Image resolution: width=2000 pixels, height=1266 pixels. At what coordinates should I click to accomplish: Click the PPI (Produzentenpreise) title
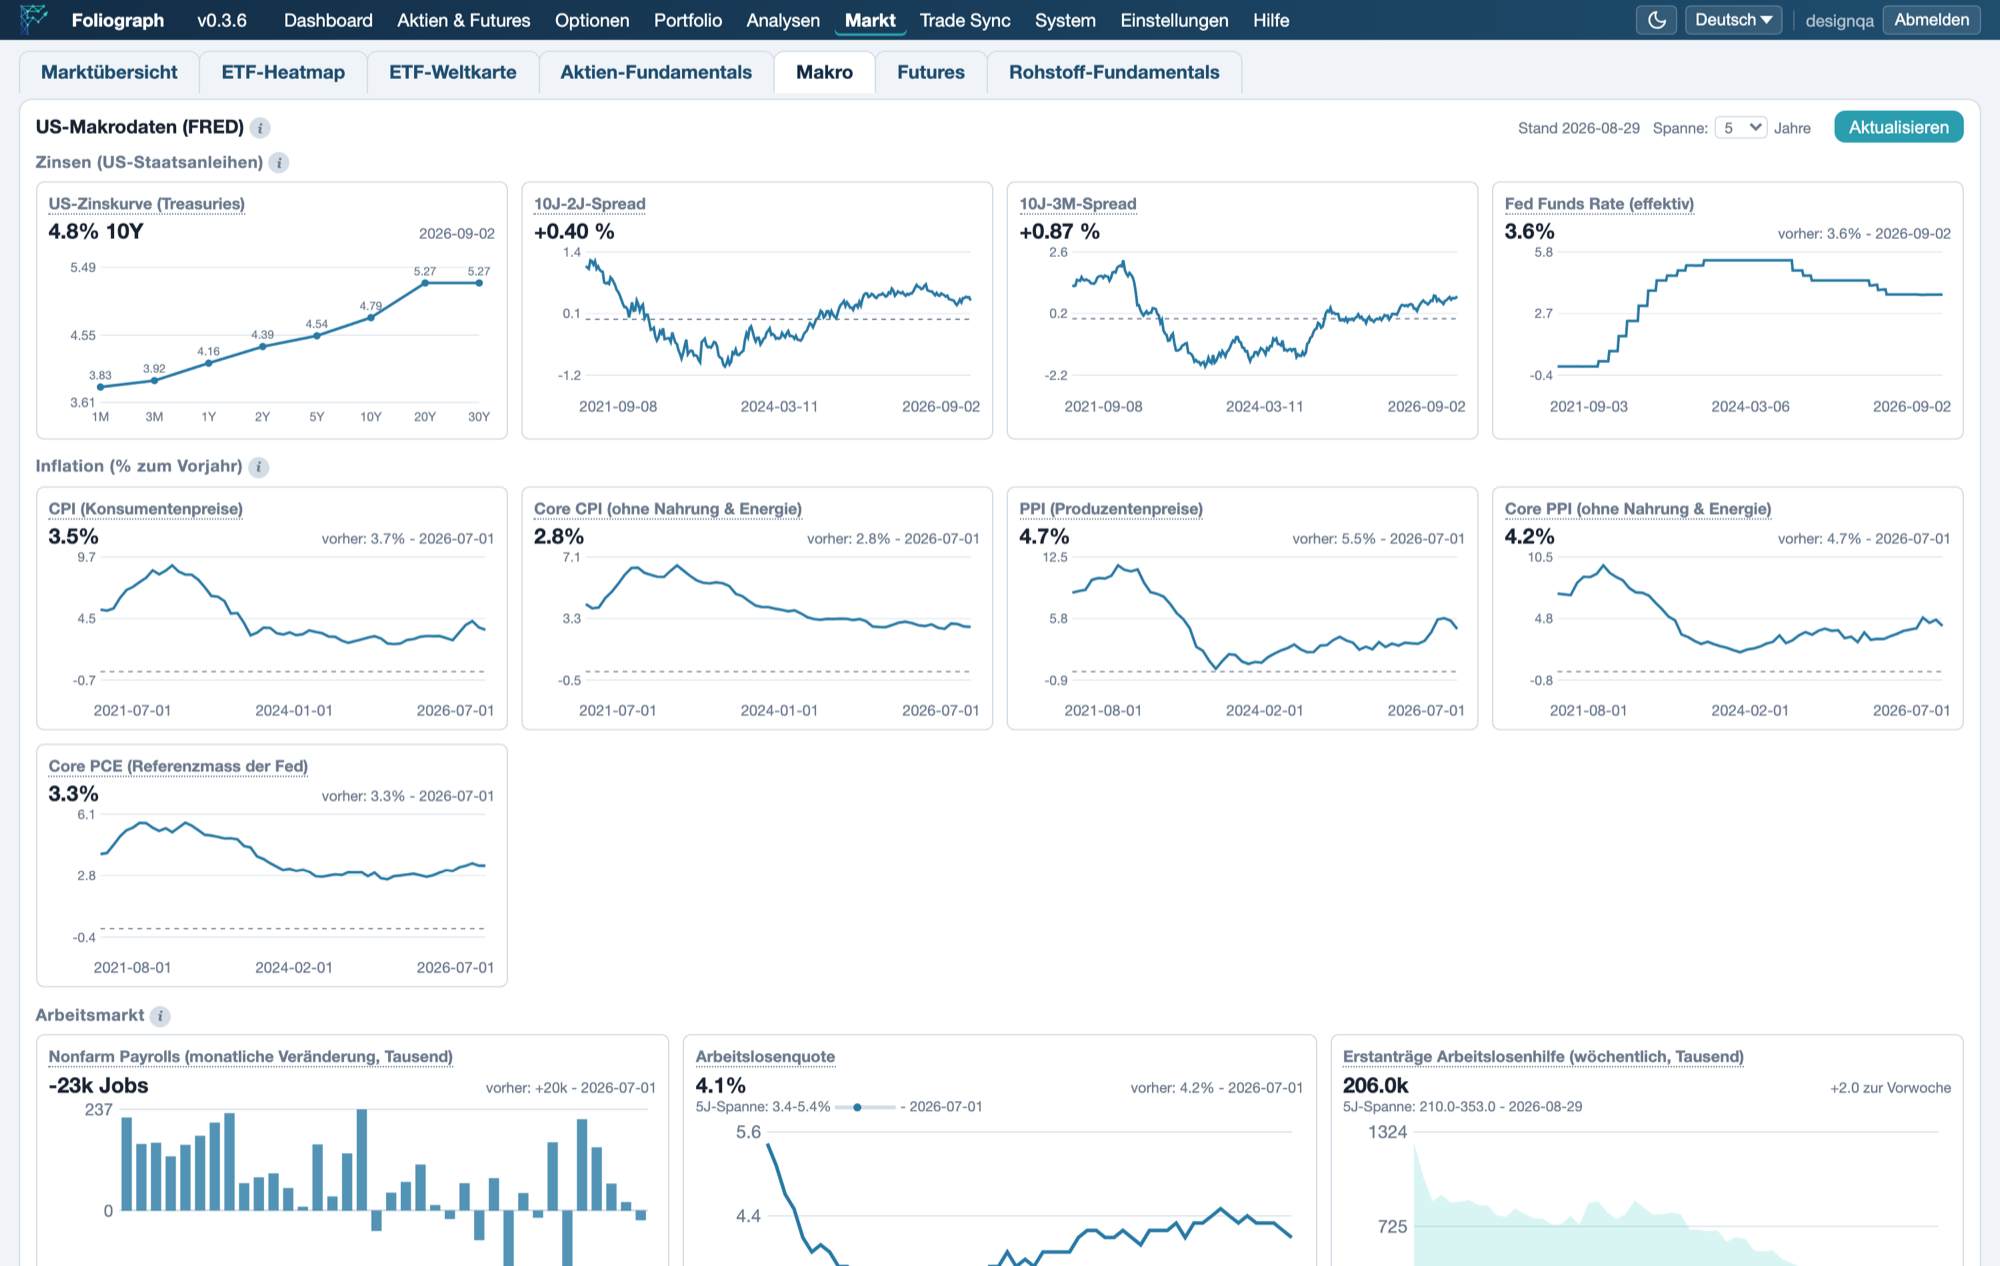tap(1111, 509)
